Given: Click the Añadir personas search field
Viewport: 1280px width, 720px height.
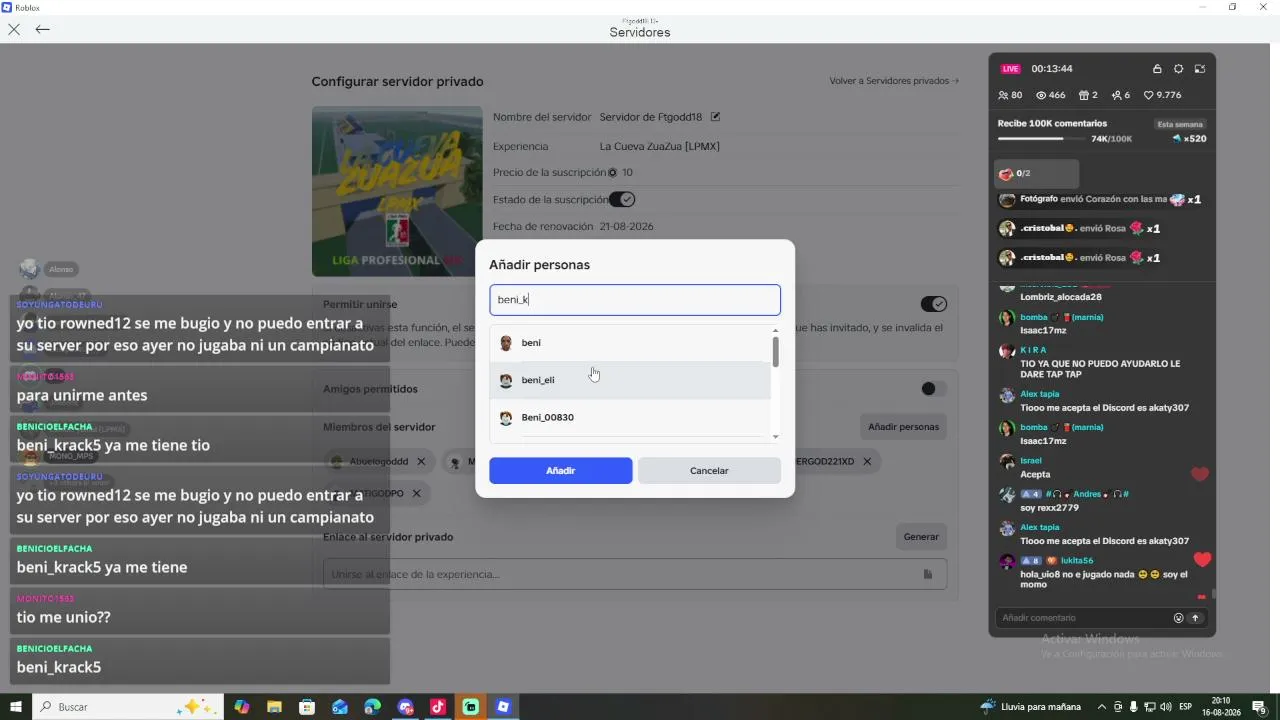Looking at the screenshot, I should (x=635, y=300).
